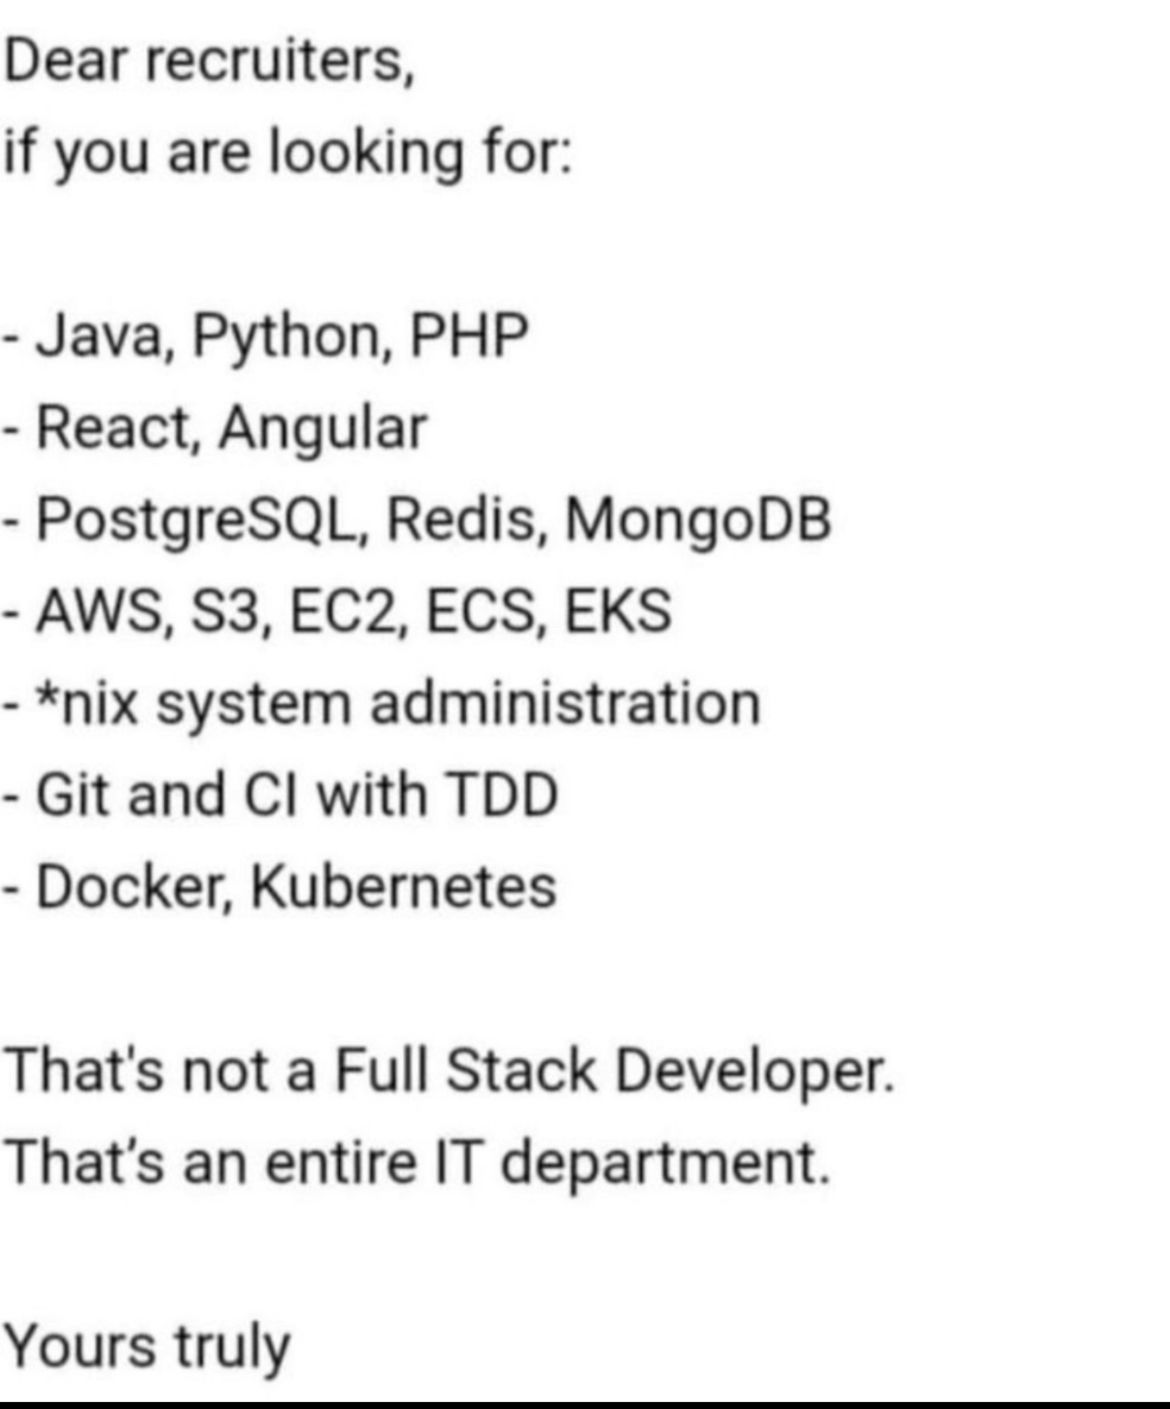
Task: Click the 'Yours truly' closing line
Action: click(x=147, y=1347)
